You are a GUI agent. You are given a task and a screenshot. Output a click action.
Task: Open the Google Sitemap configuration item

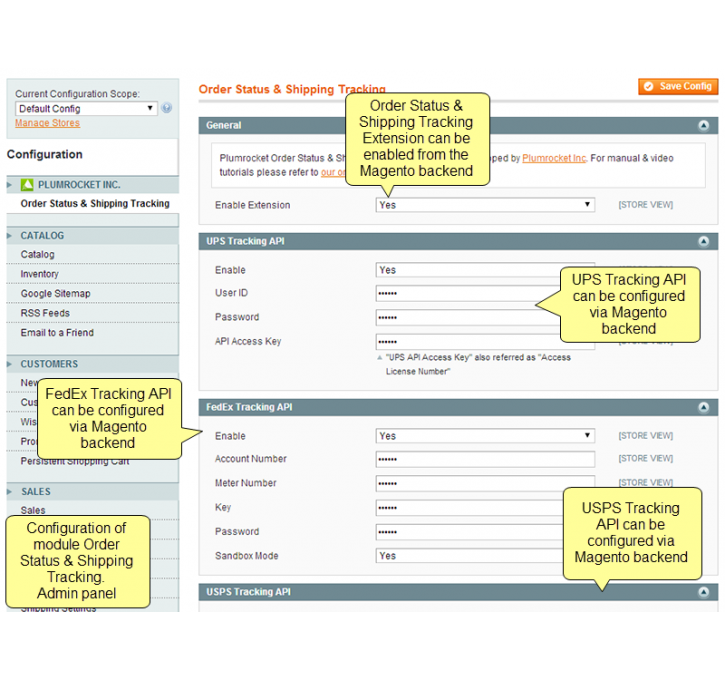55,294
